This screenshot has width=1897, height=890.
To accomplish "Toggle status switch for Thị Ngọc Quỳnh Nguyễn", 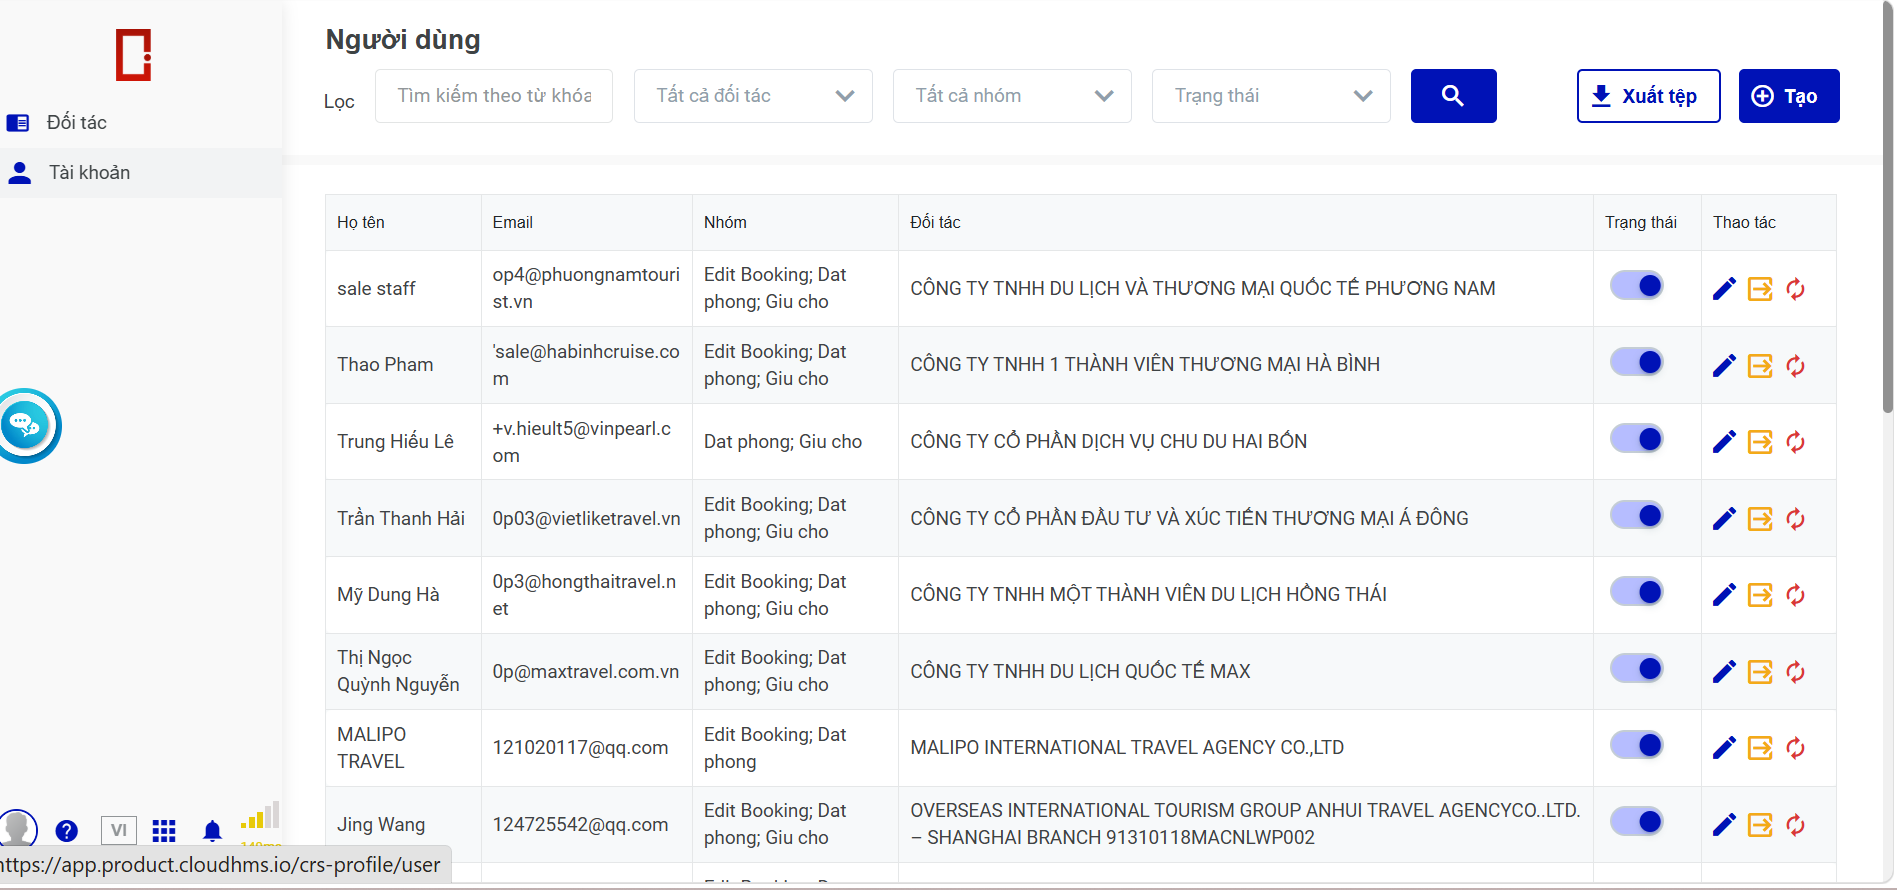I will 1637,669.
